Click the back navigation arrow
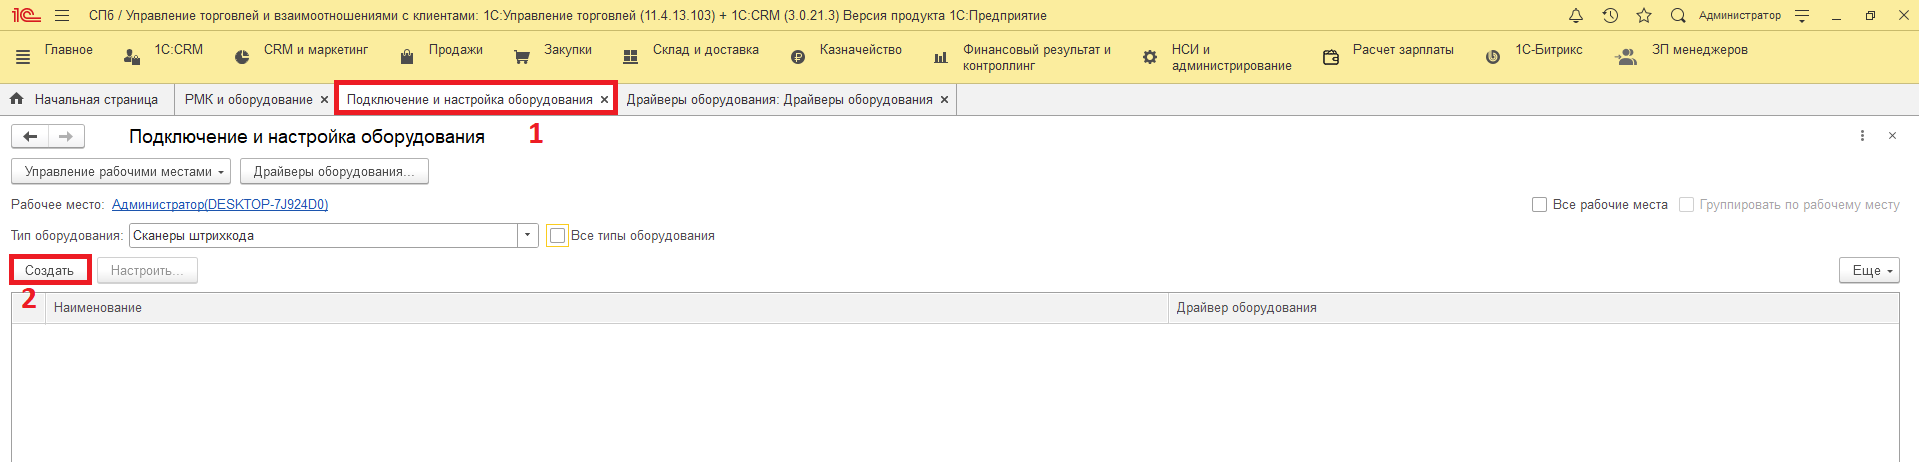 (x=30, y=137)
